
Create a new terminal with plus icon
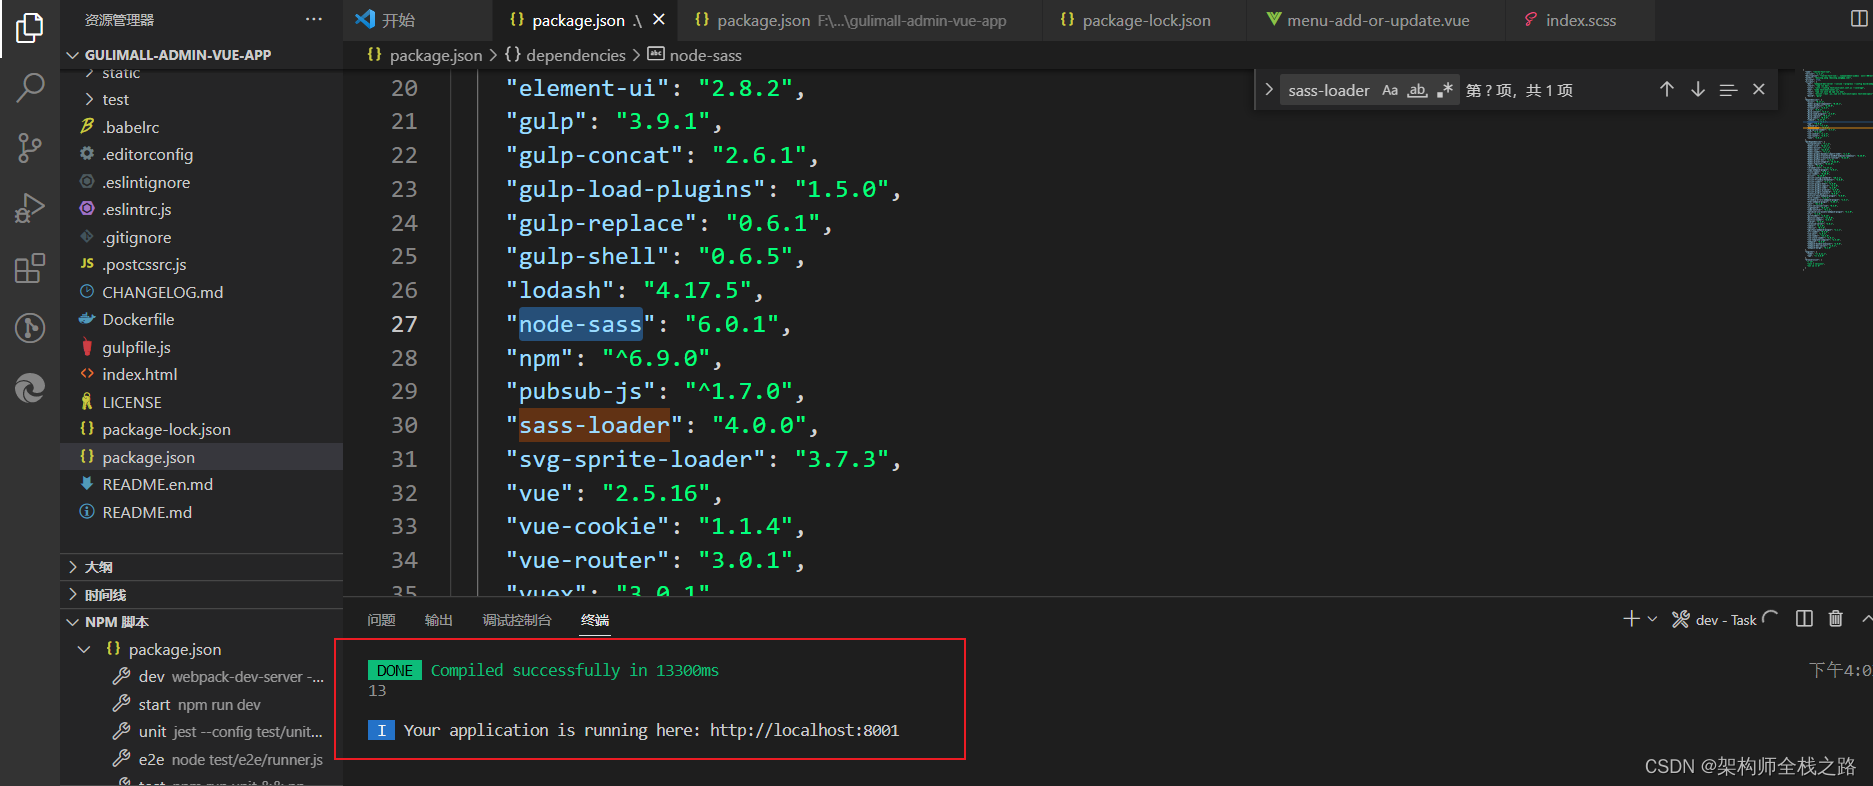click(1631, 619)
